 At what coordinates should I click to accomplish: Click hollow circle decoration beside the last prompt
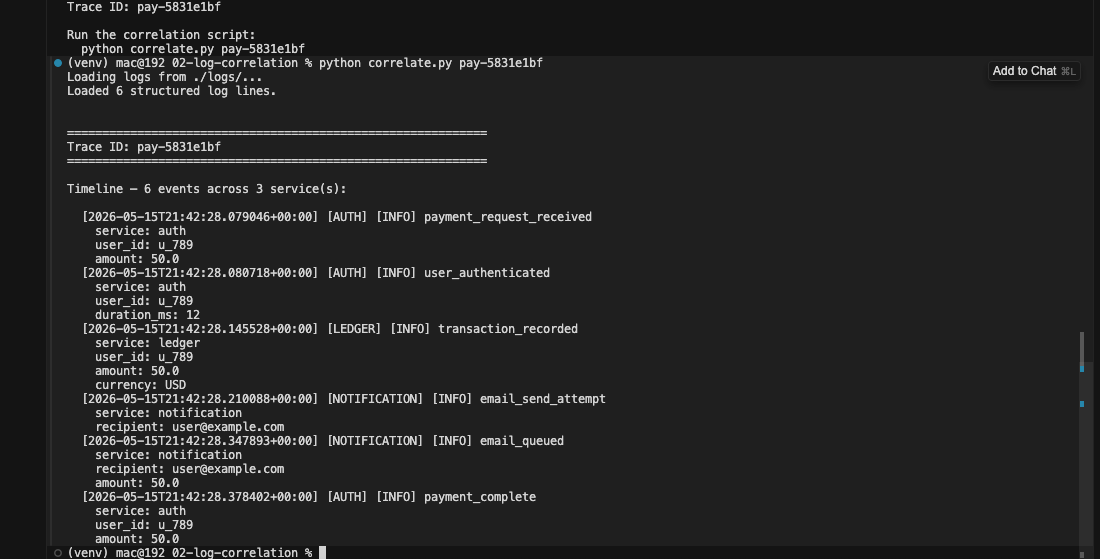tap(58, 553)
